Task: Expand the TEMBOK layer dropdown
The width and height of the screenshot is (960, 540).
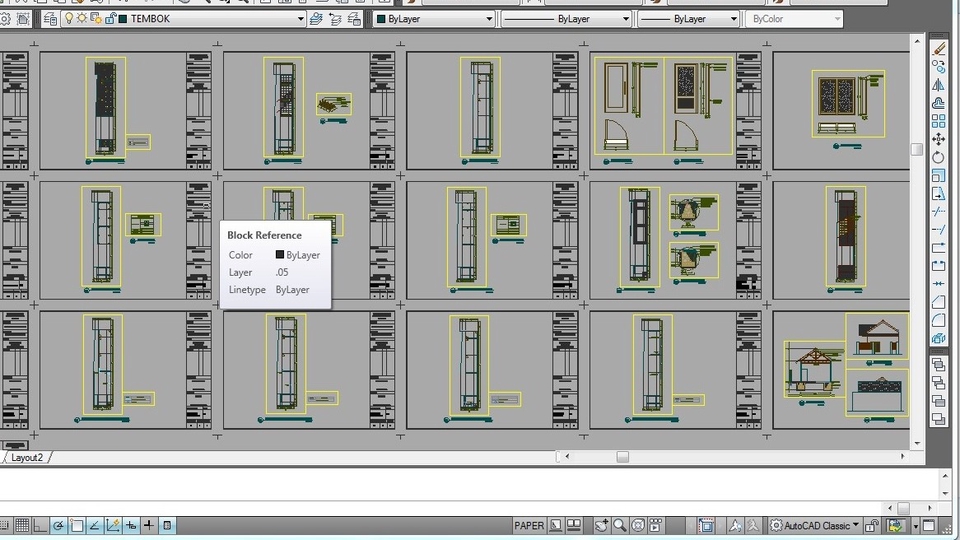Action: pyautogui.click(x=301, y=19)
